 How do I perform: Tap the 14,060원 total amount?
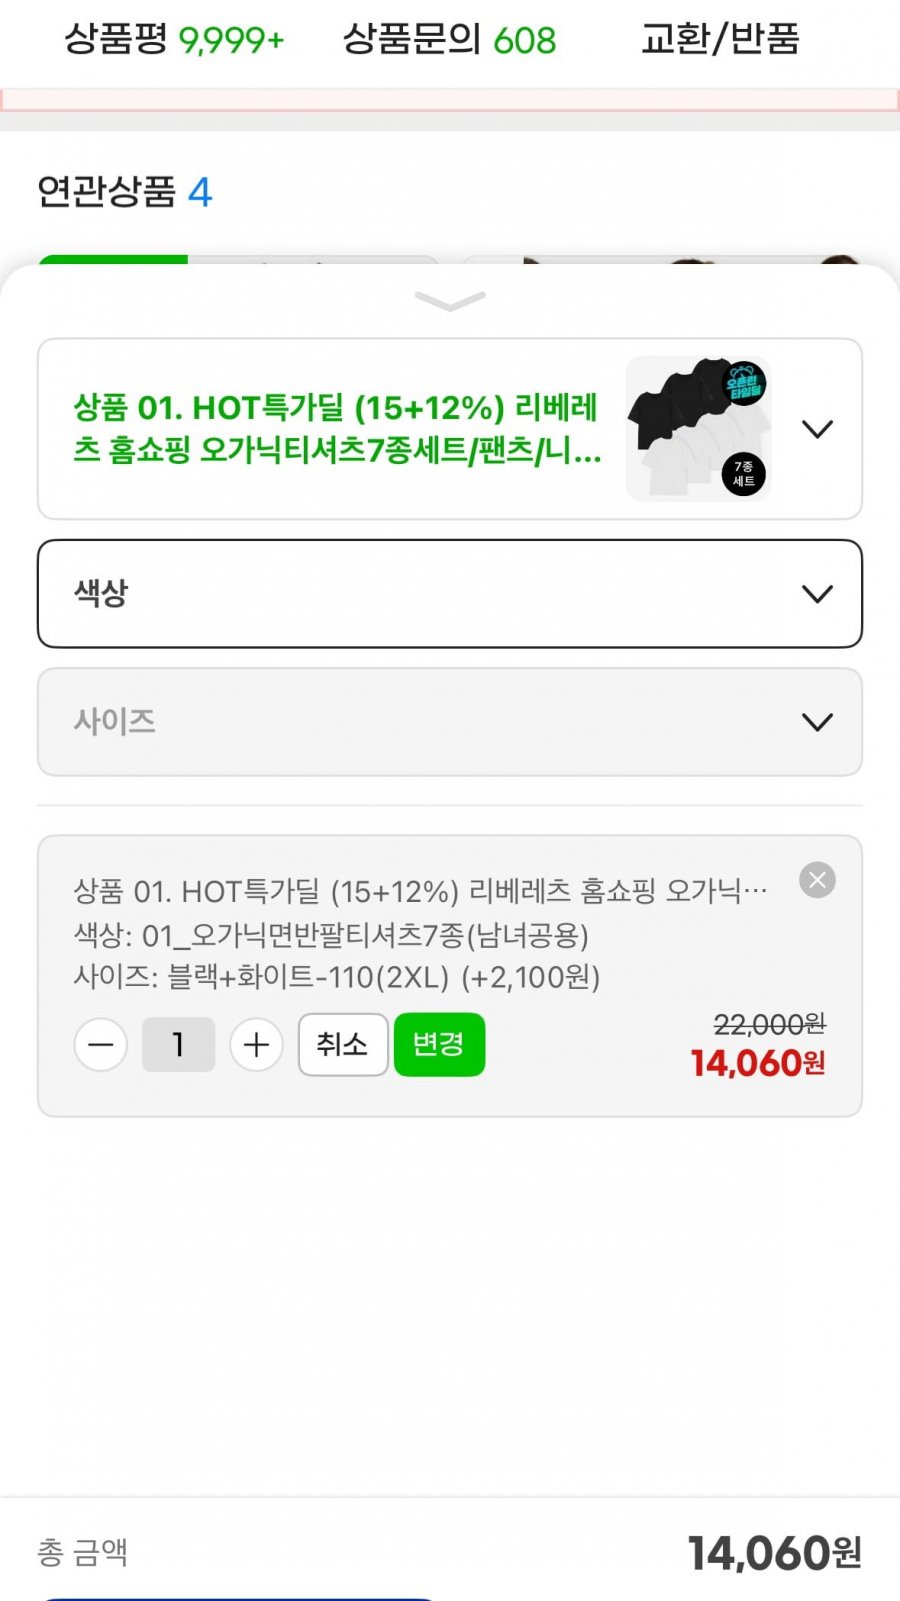click(774, 1553)
